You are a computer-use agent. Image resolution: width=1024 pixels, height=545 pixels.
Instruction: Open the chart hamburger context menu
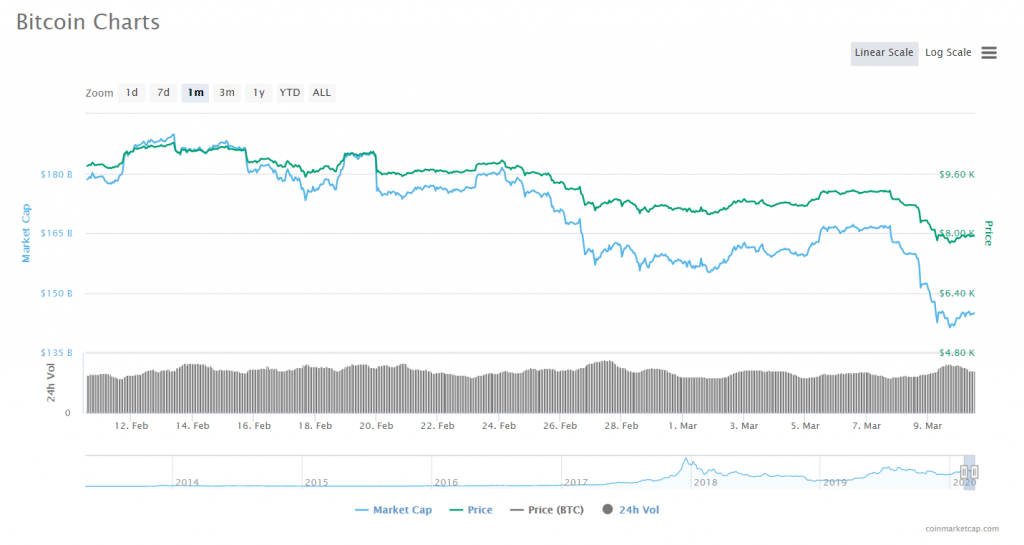click(x=988, y=53)
